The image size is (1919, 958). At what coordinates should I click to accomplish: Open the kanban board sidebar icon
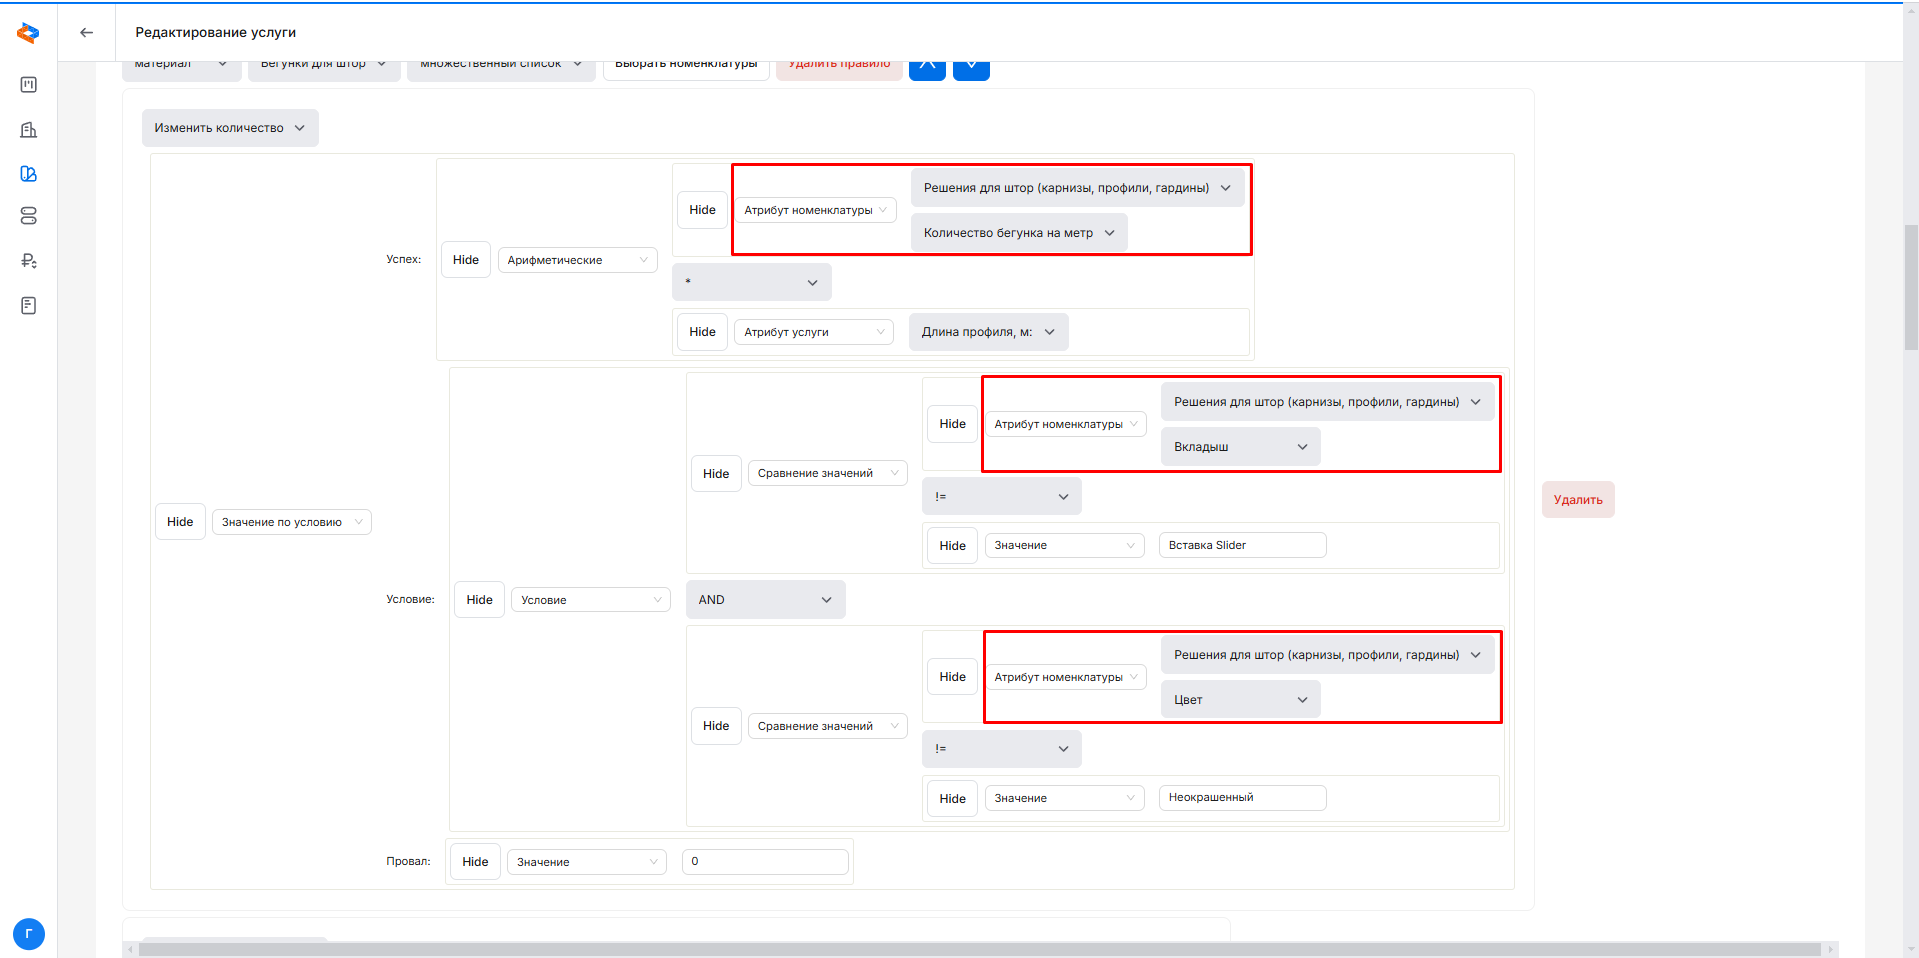[x=28, y=85]
